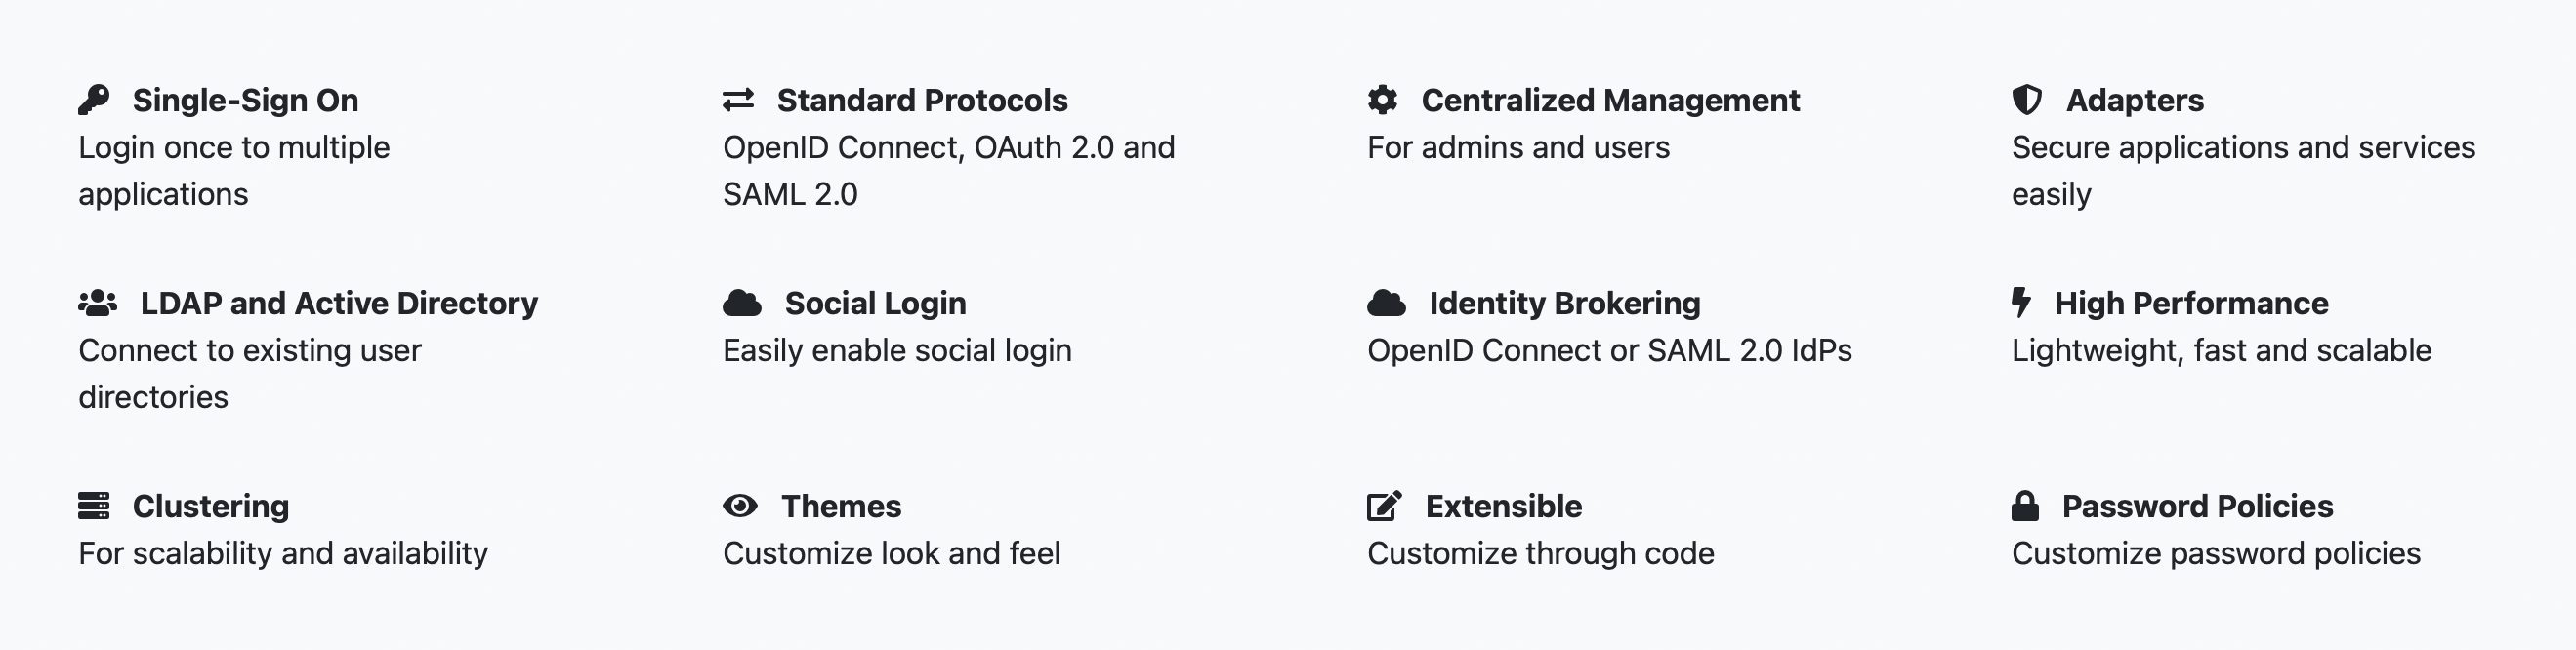Open the Standard Protocols heading

click(922, 100)
